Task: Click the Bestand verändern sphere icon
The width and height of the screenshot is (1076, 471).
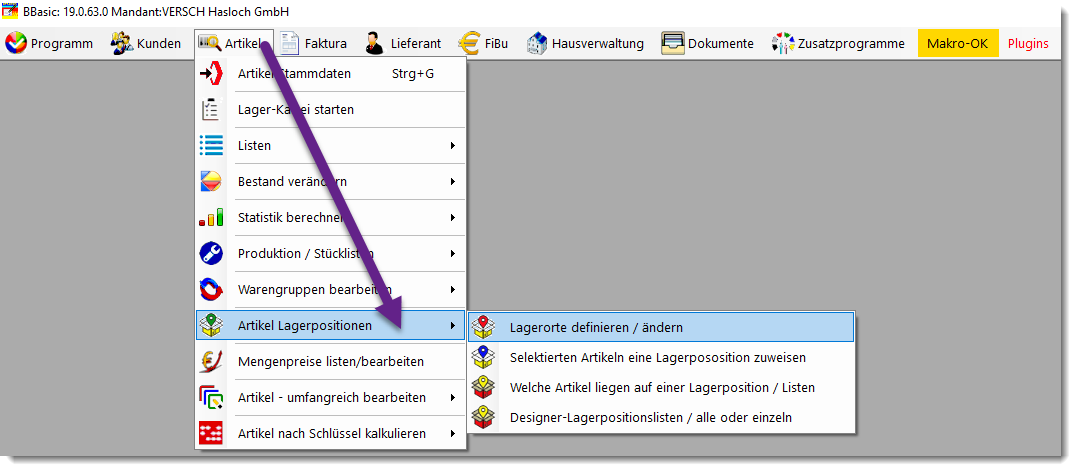Action: [x=211, y=182]
